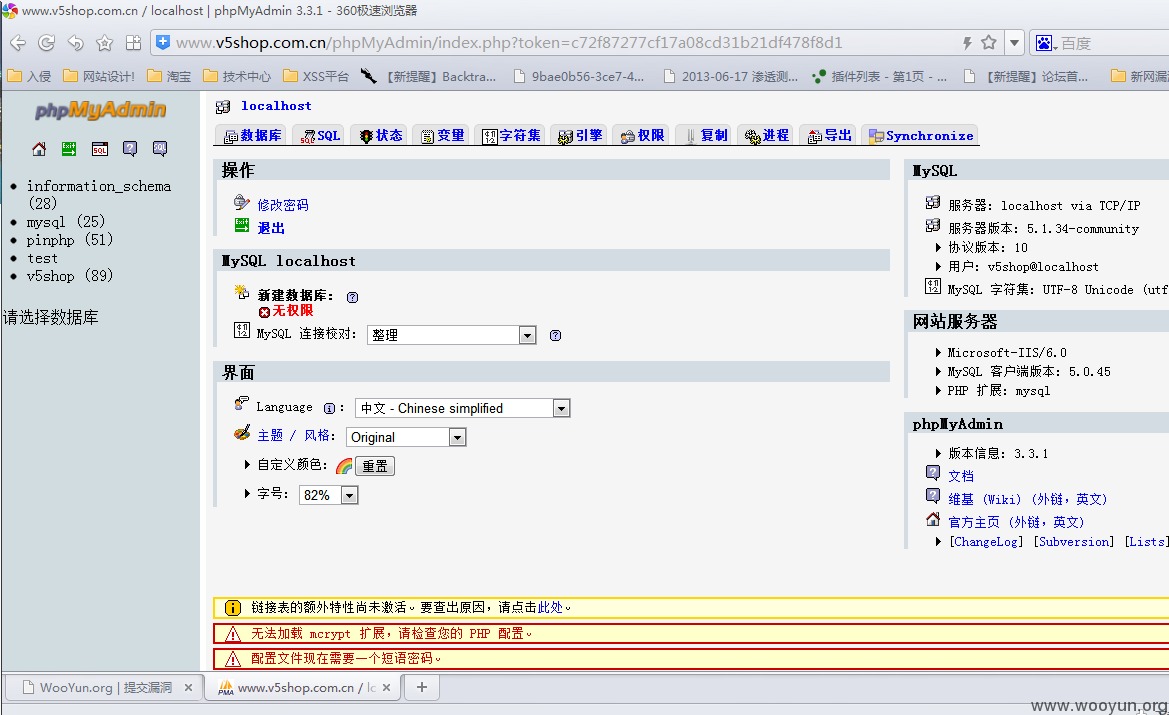Image resolution: width=1169 pixels, height=715 pixels.
Task: Click the wiki icon beside 维基
Action: click(933, 495)
